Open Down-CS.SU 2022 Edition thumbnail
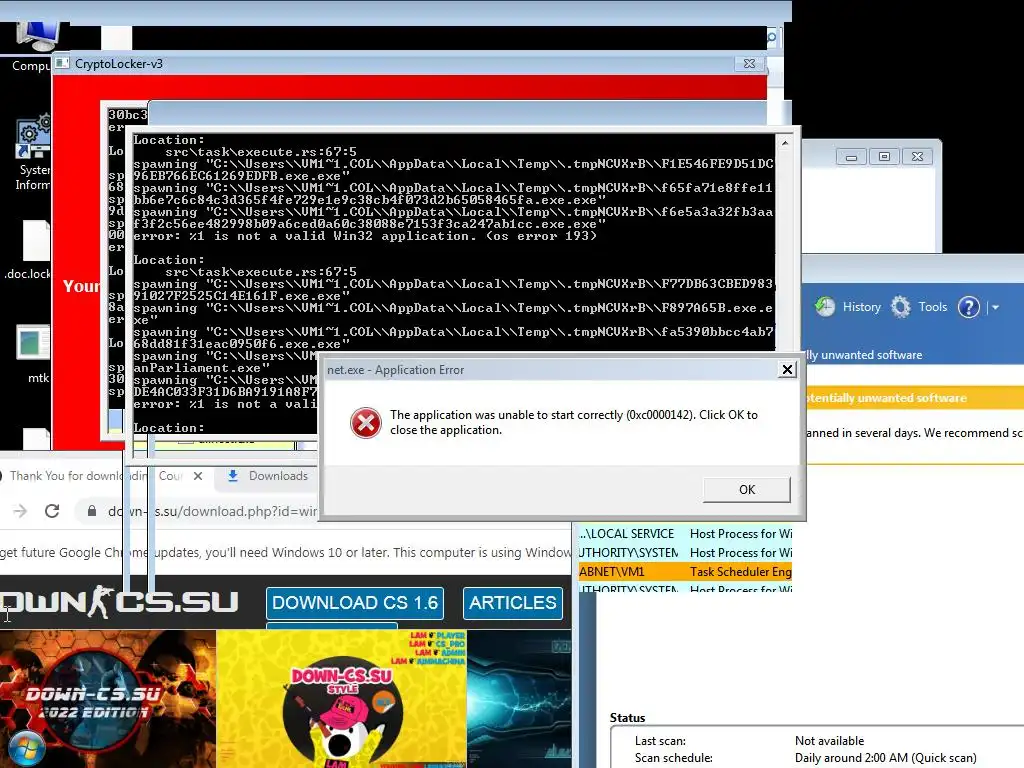The width and height of the screenshot is (1024, 768). [108, 699]
